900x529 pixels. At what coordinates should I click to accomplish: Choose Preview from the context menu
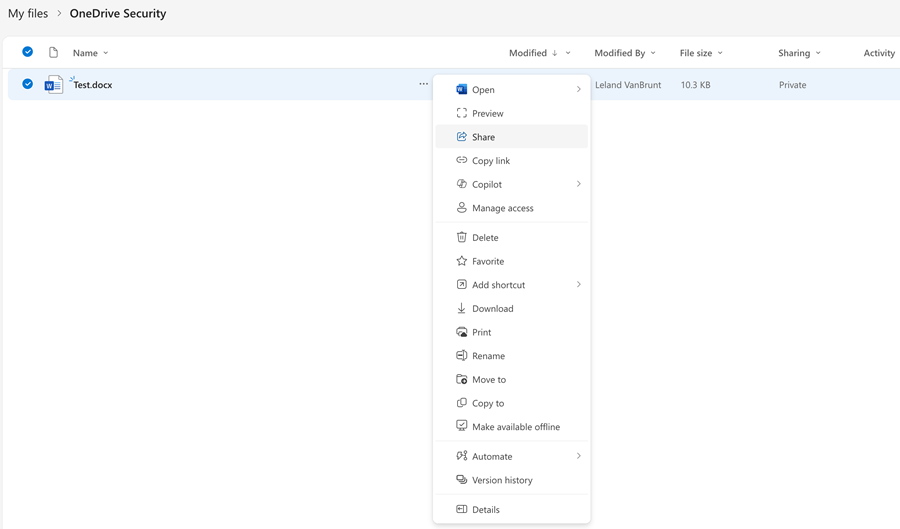pos(511,113)
